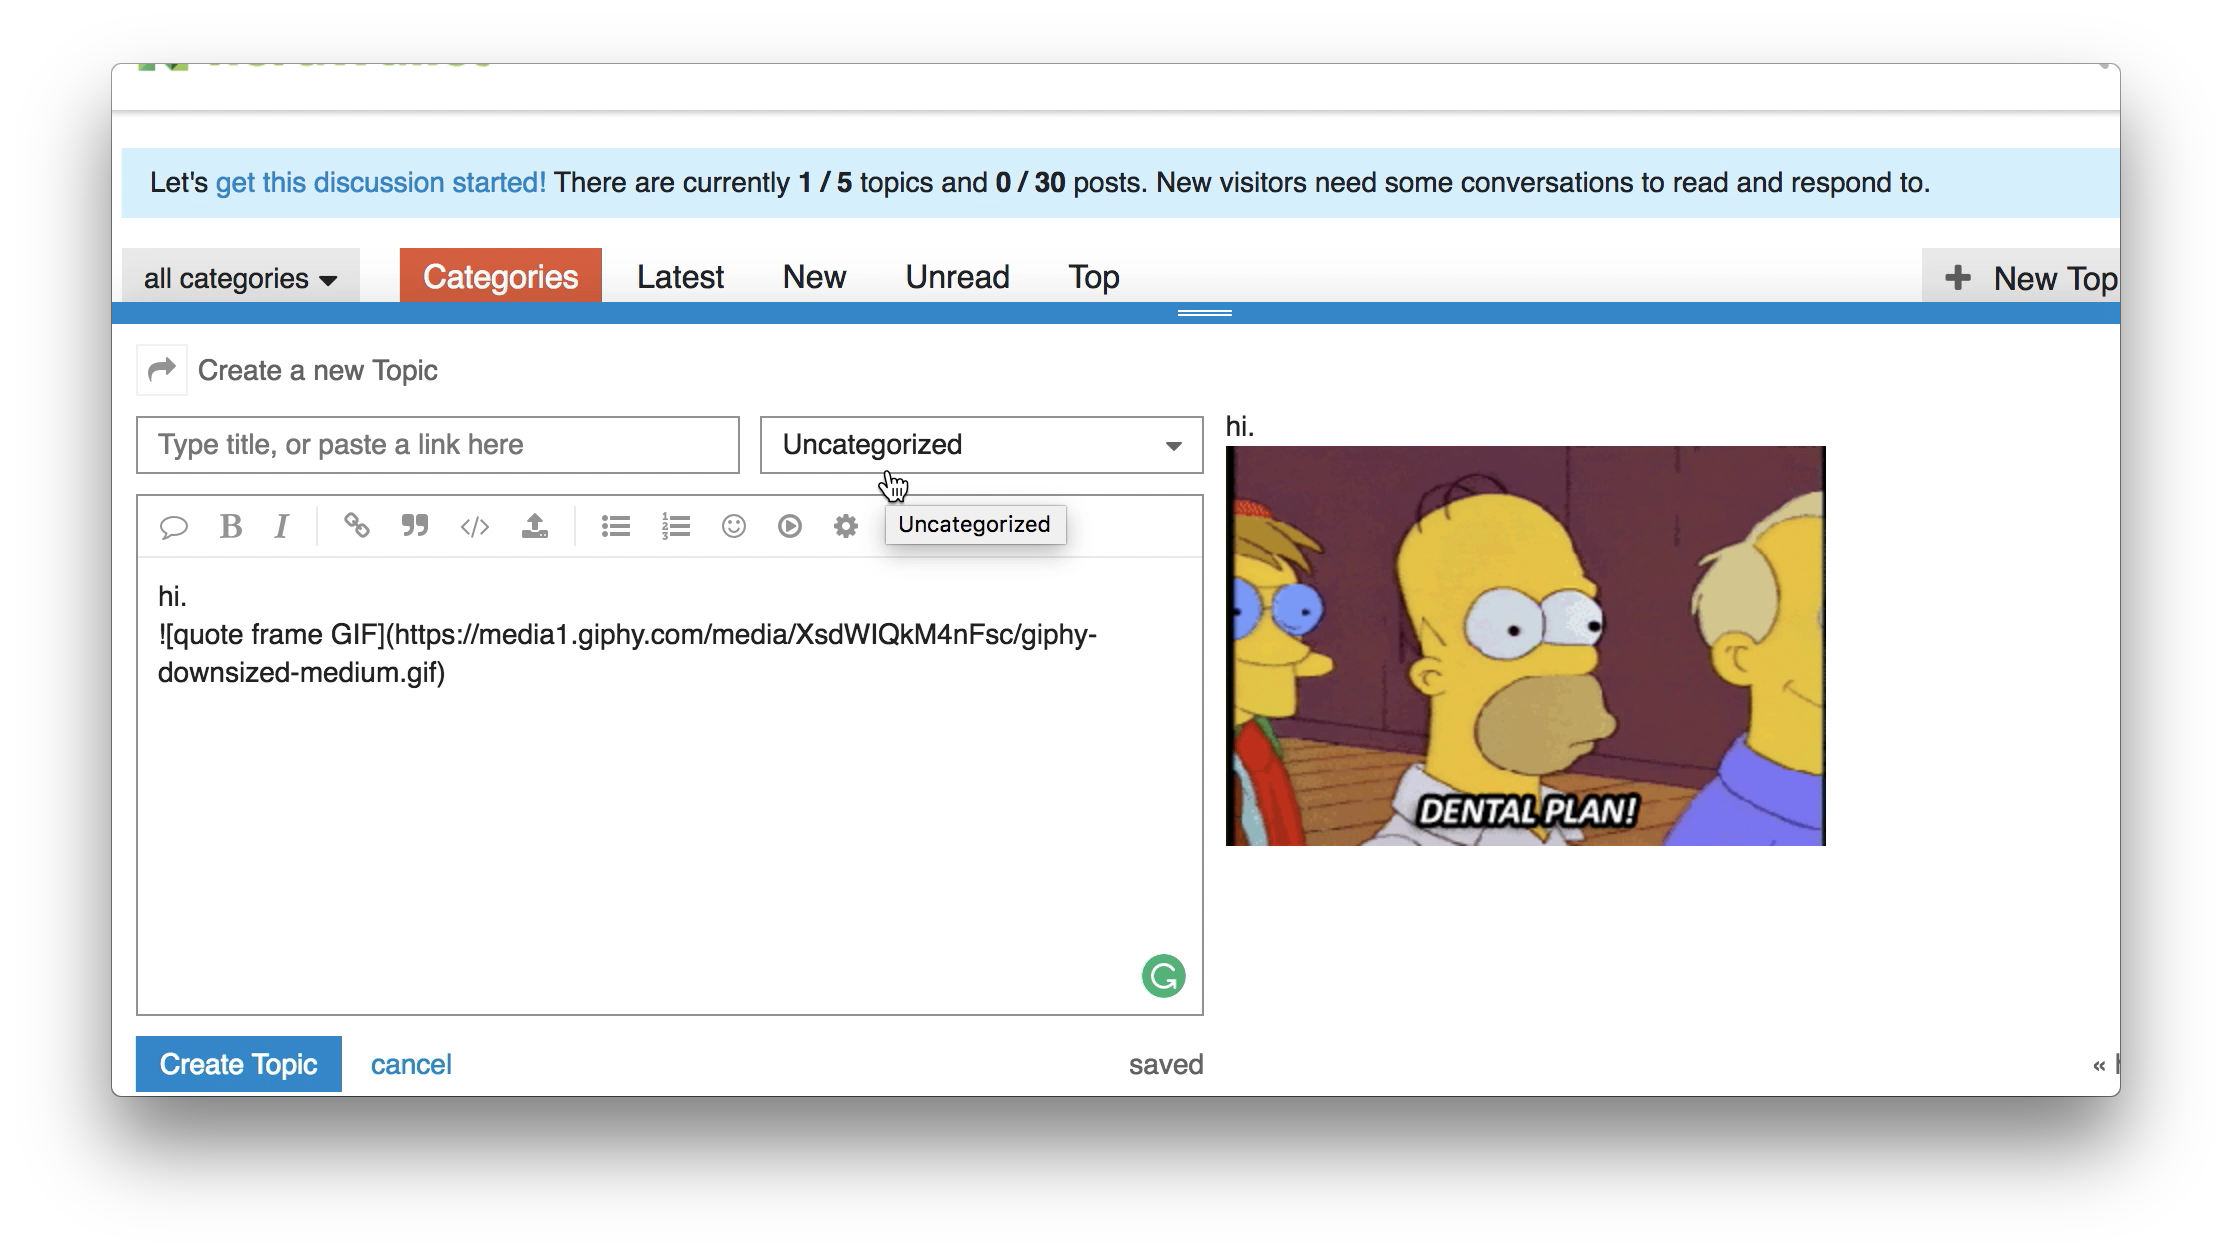2232x1256 pixels.
Task: Apply italic formatting in composer toolbar
Action: pyautogui.click(x=282, y=526)
